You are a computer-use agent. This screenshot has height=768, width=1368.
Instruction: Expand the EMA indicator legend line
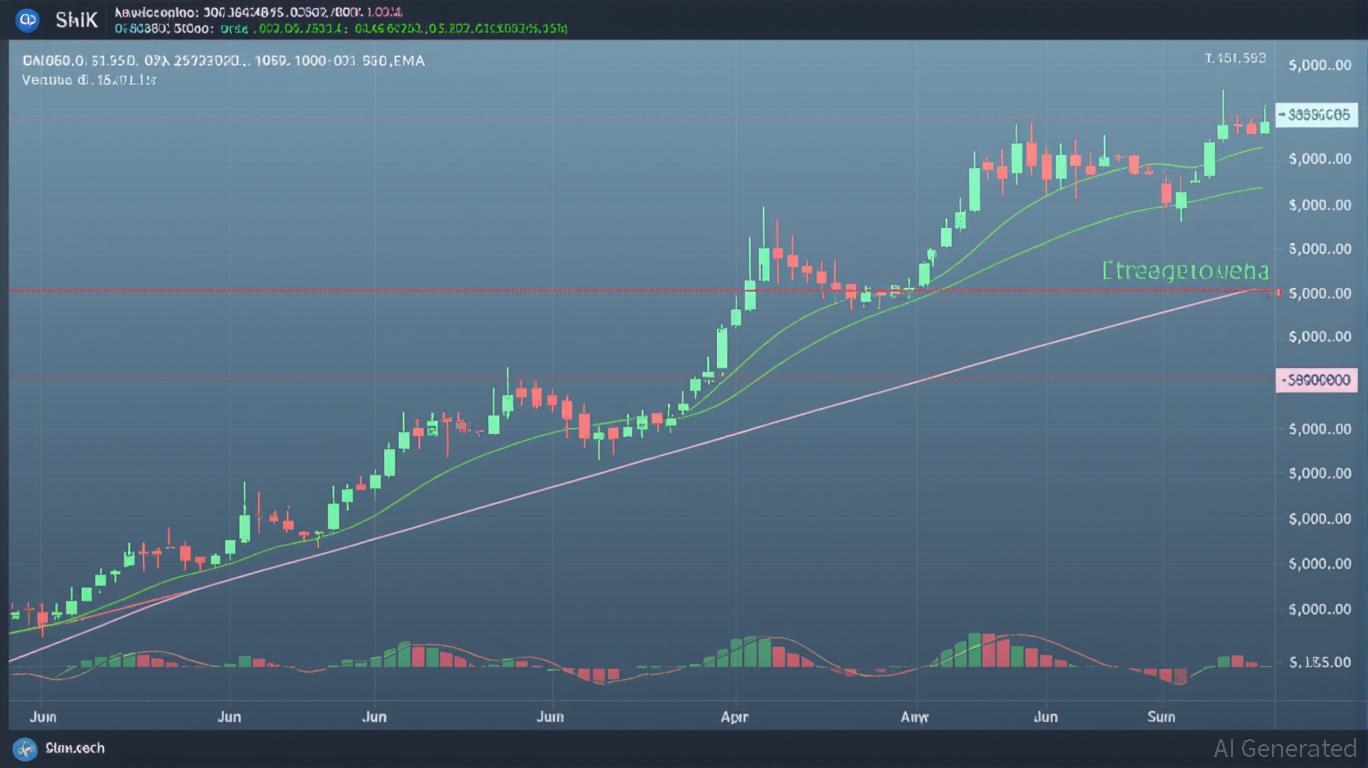(x=223, y=61)
